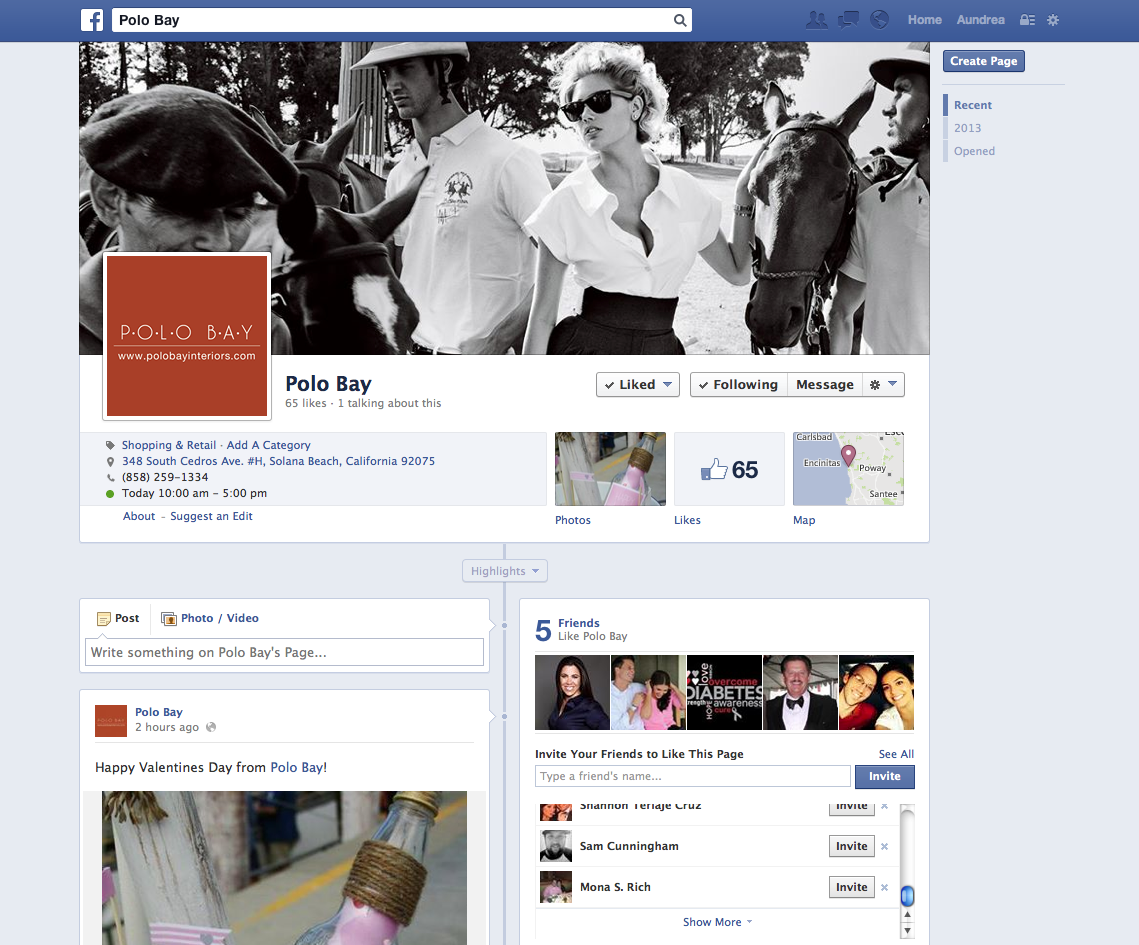
Task: Click the Photo / Video camera icon
Action: (169, 619)
